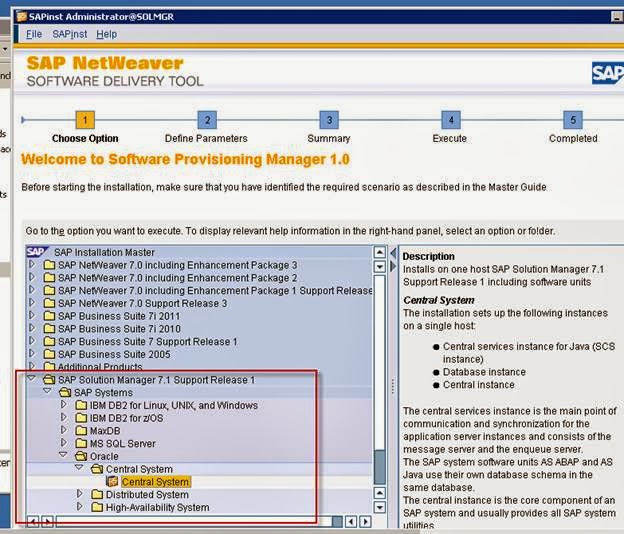Expand SAP NetWeaver 7.0 Enhancement Package 3 node

[32, 264]
